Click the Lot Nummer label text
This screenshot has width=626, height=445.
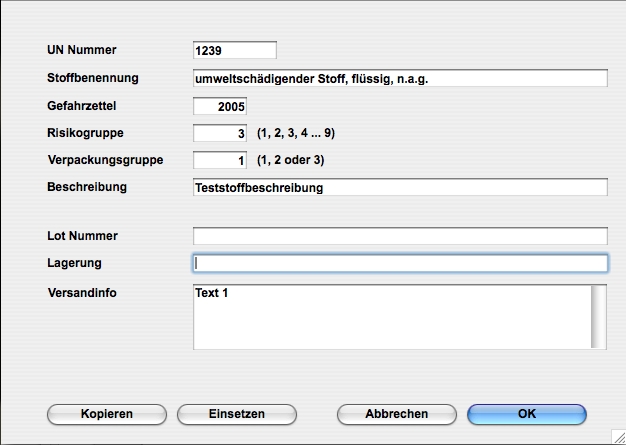(83, 236)
